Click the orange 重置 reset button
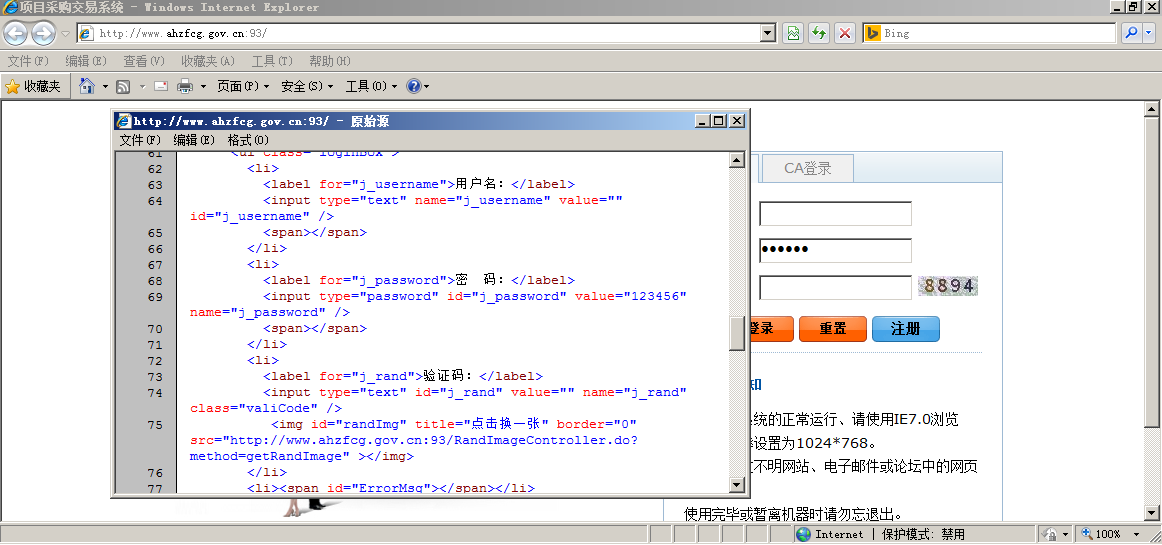This screenshot has height=545, width=1162. (833, 328)
